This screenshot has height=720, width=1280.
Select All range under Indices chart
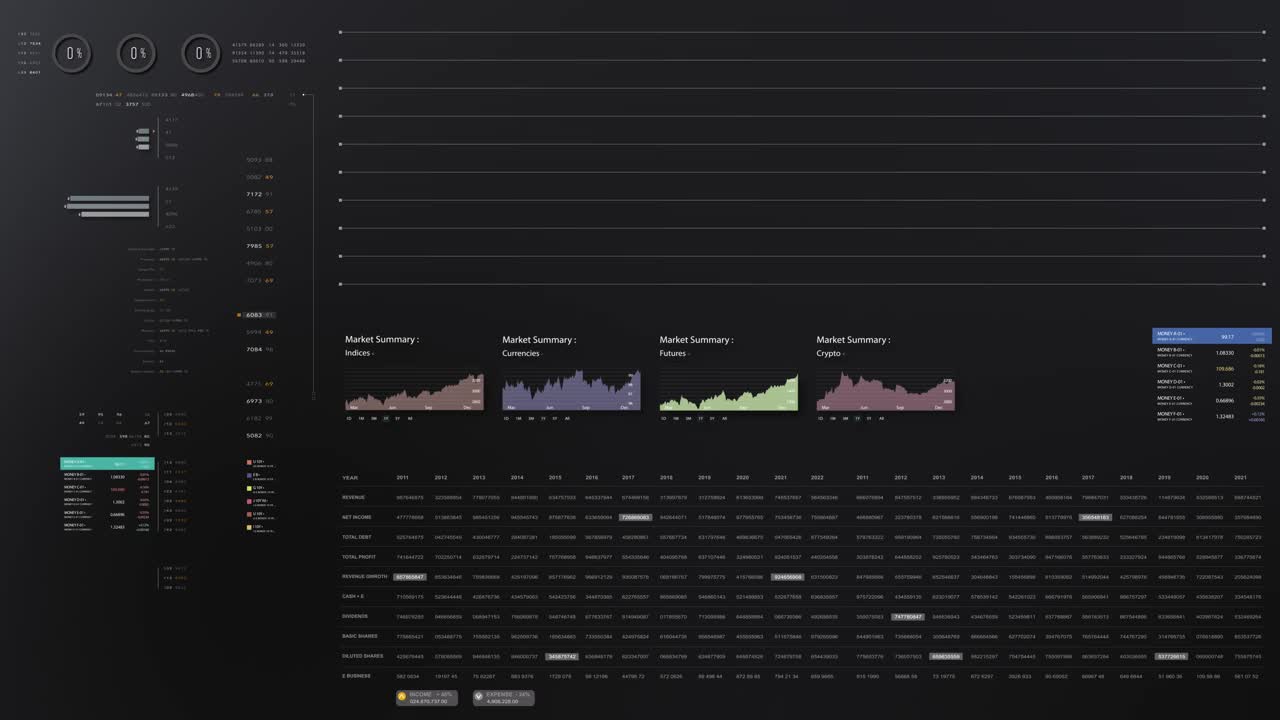pyautogui.click(x=410, y=418)
